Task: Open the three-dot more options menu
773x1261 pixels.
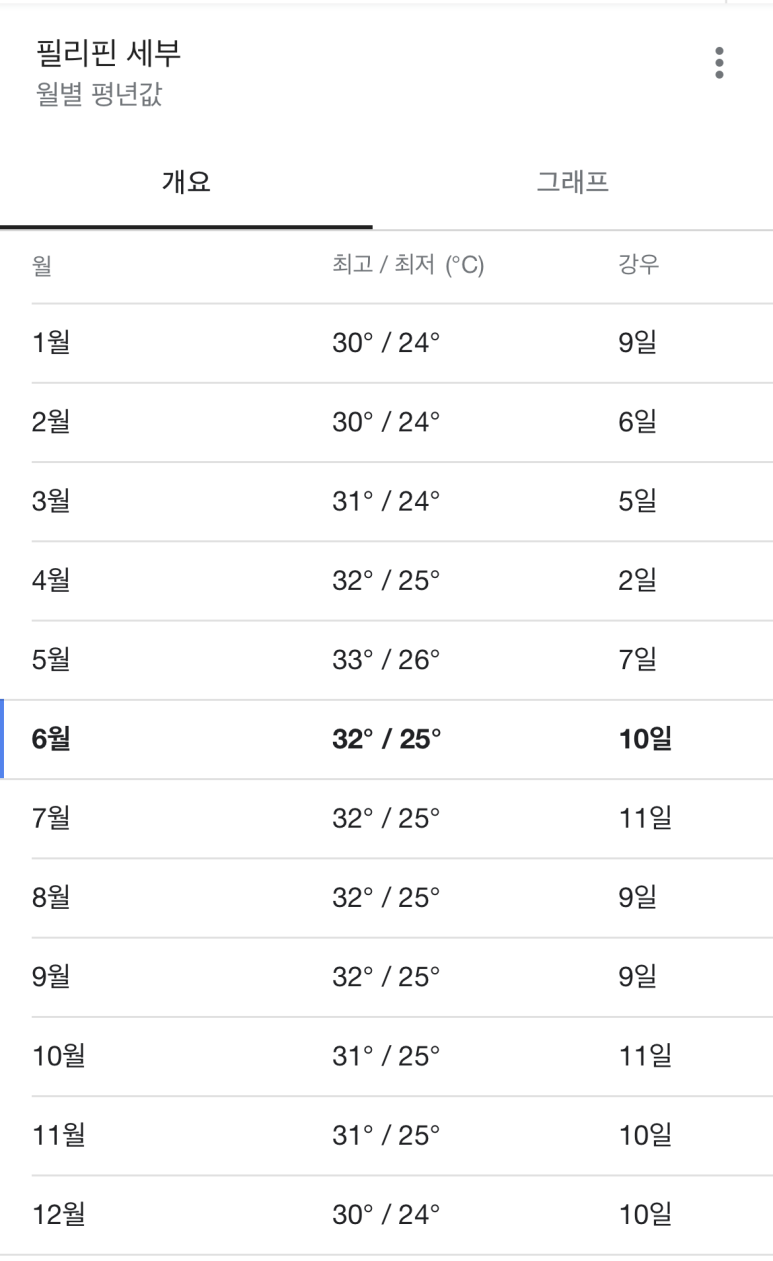Action: (x=718, y=63)
